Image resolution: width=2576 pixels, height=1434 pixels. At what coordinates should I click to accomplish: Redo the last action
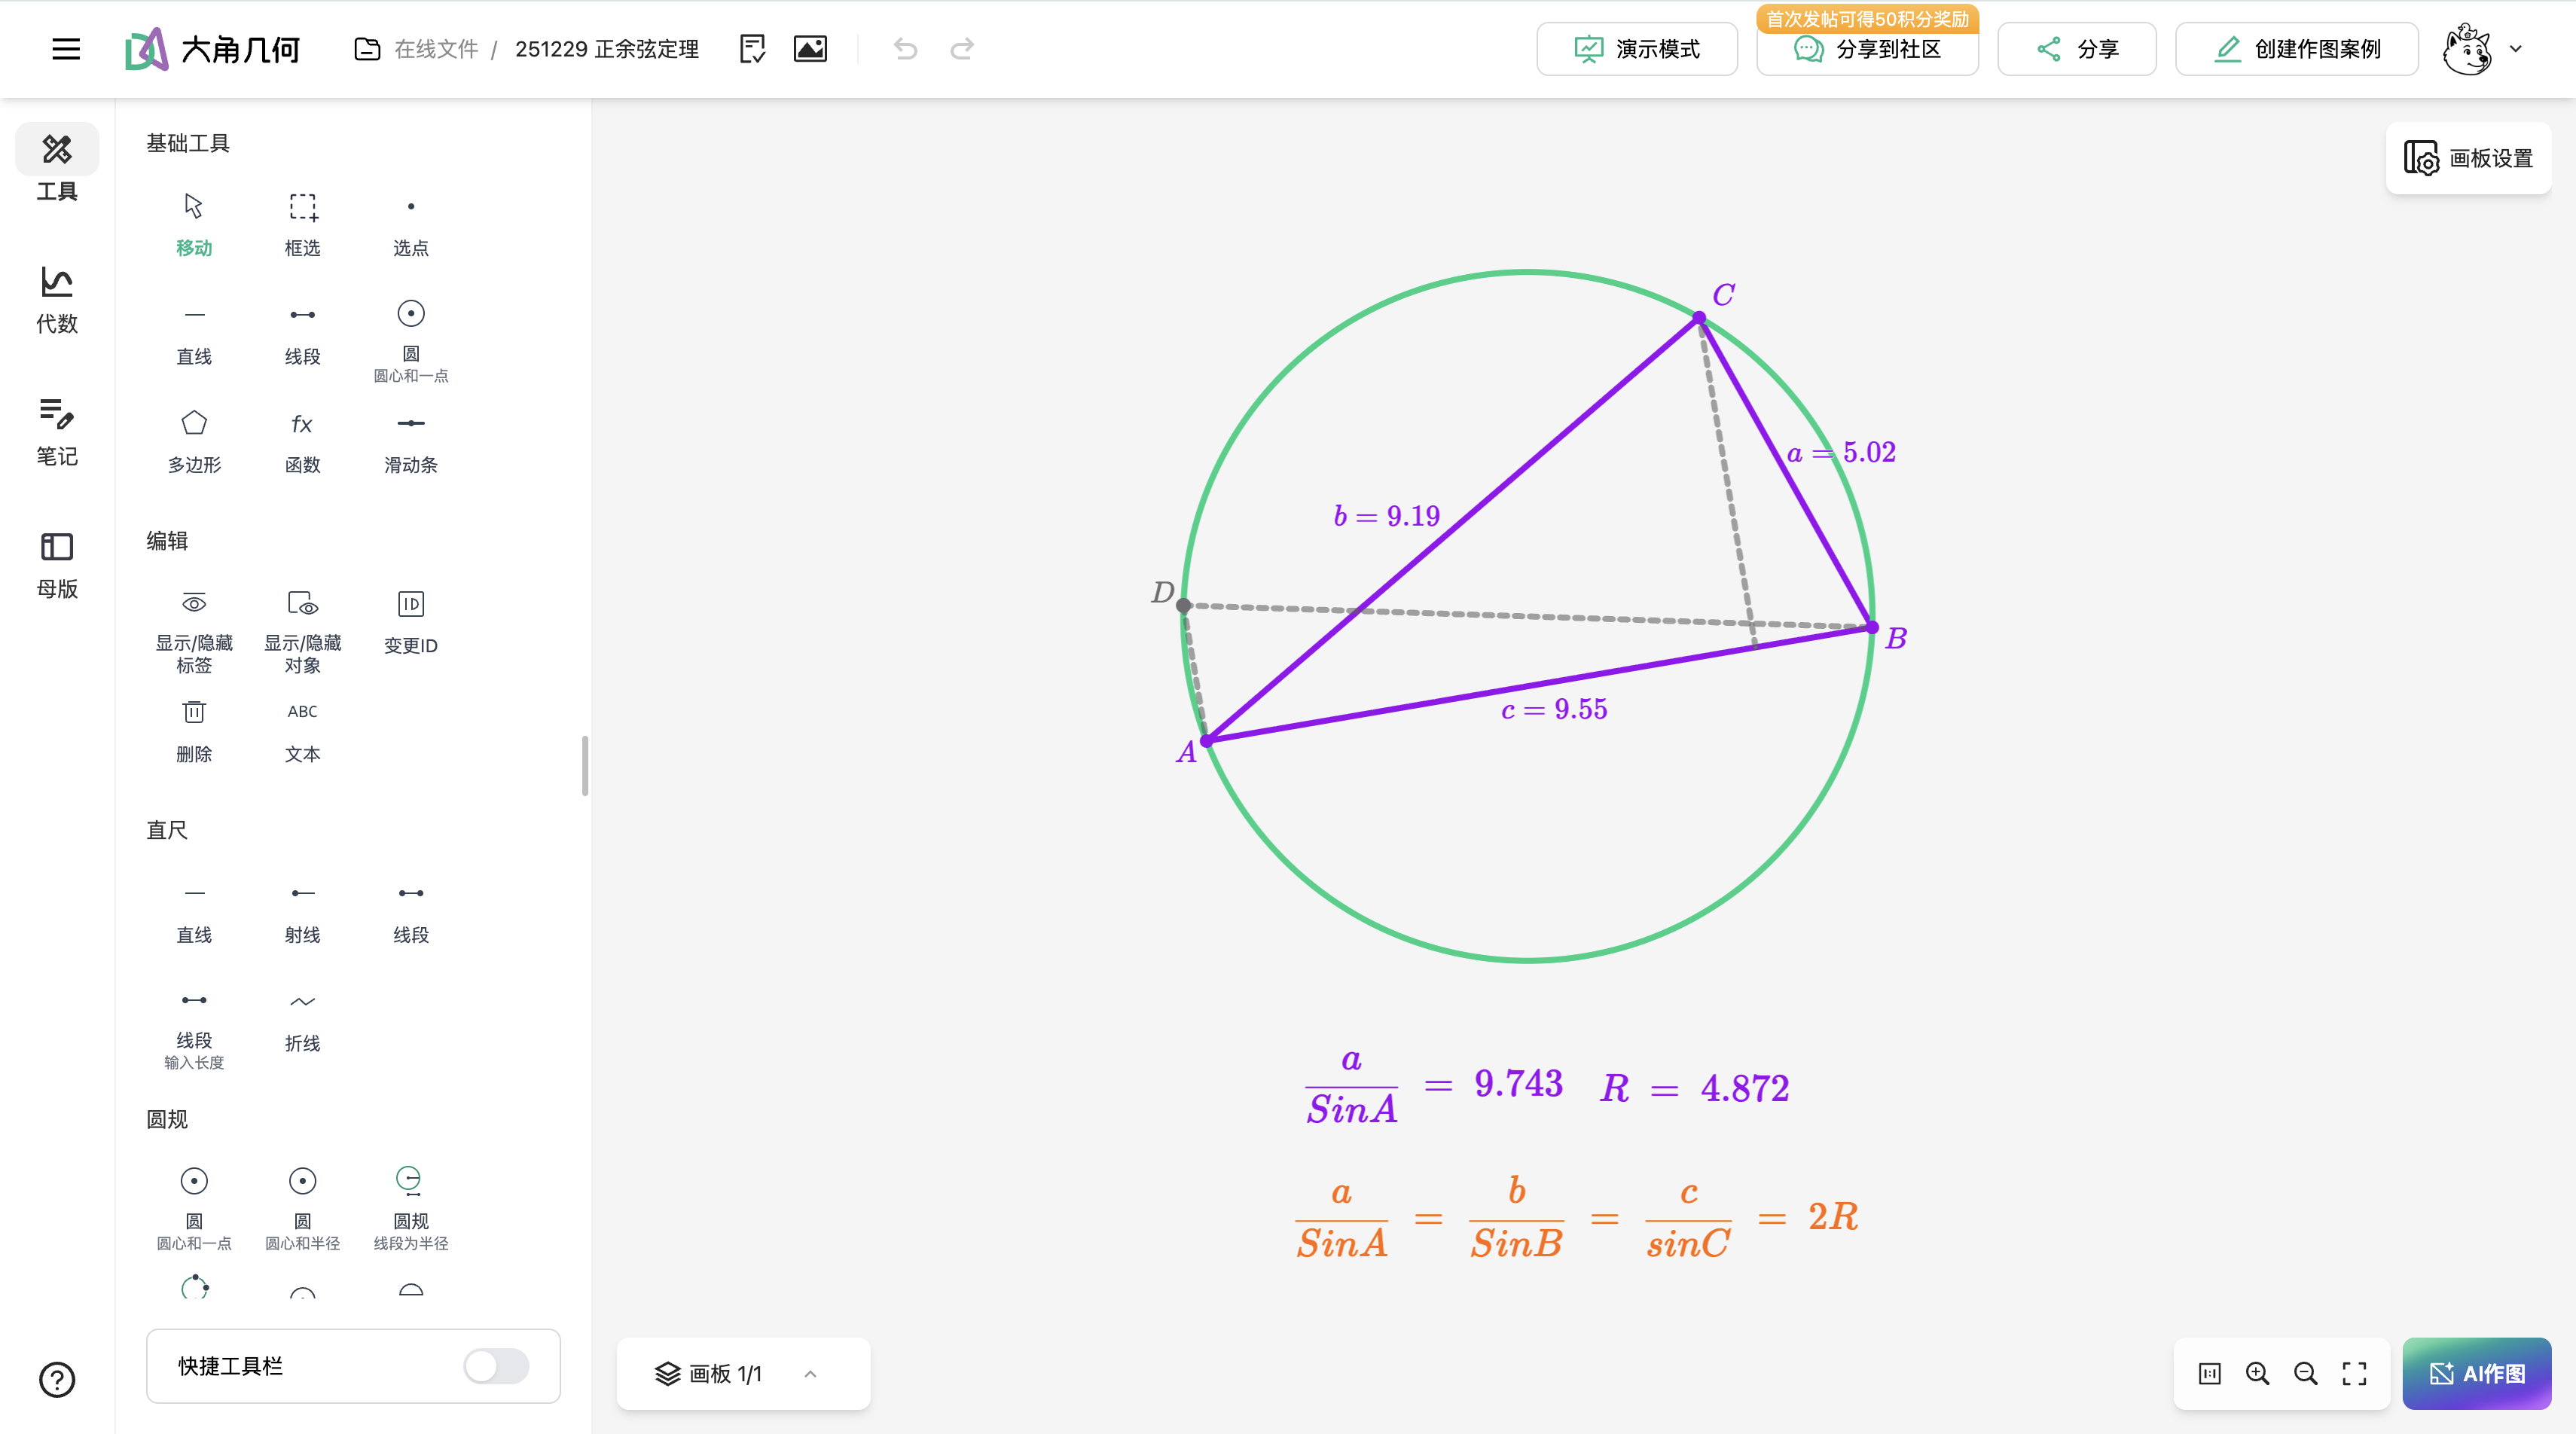click(962, 48)
